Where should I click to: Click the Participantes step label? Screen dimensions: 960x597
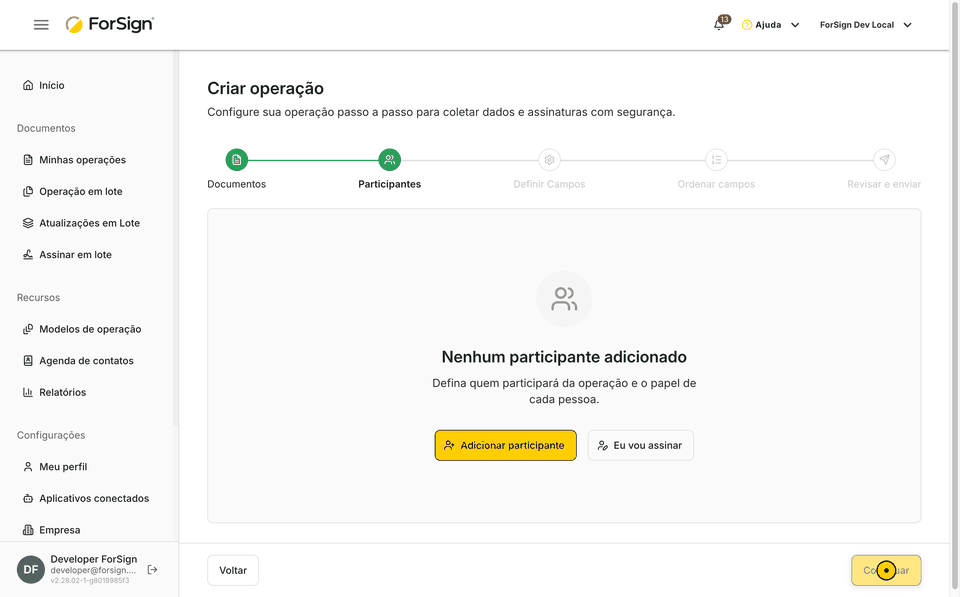pyautogui.click(x=389, y=184)
